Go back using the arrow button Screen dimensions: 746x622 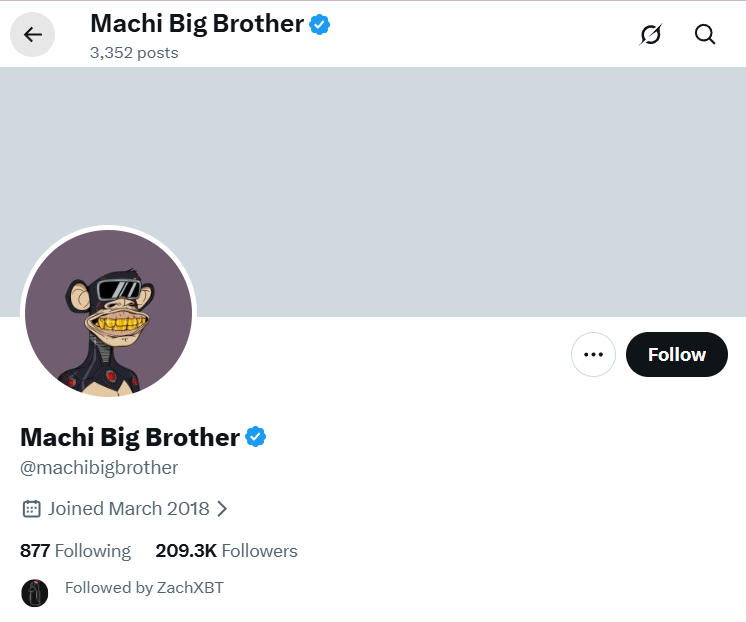click(x=33, y=35)
